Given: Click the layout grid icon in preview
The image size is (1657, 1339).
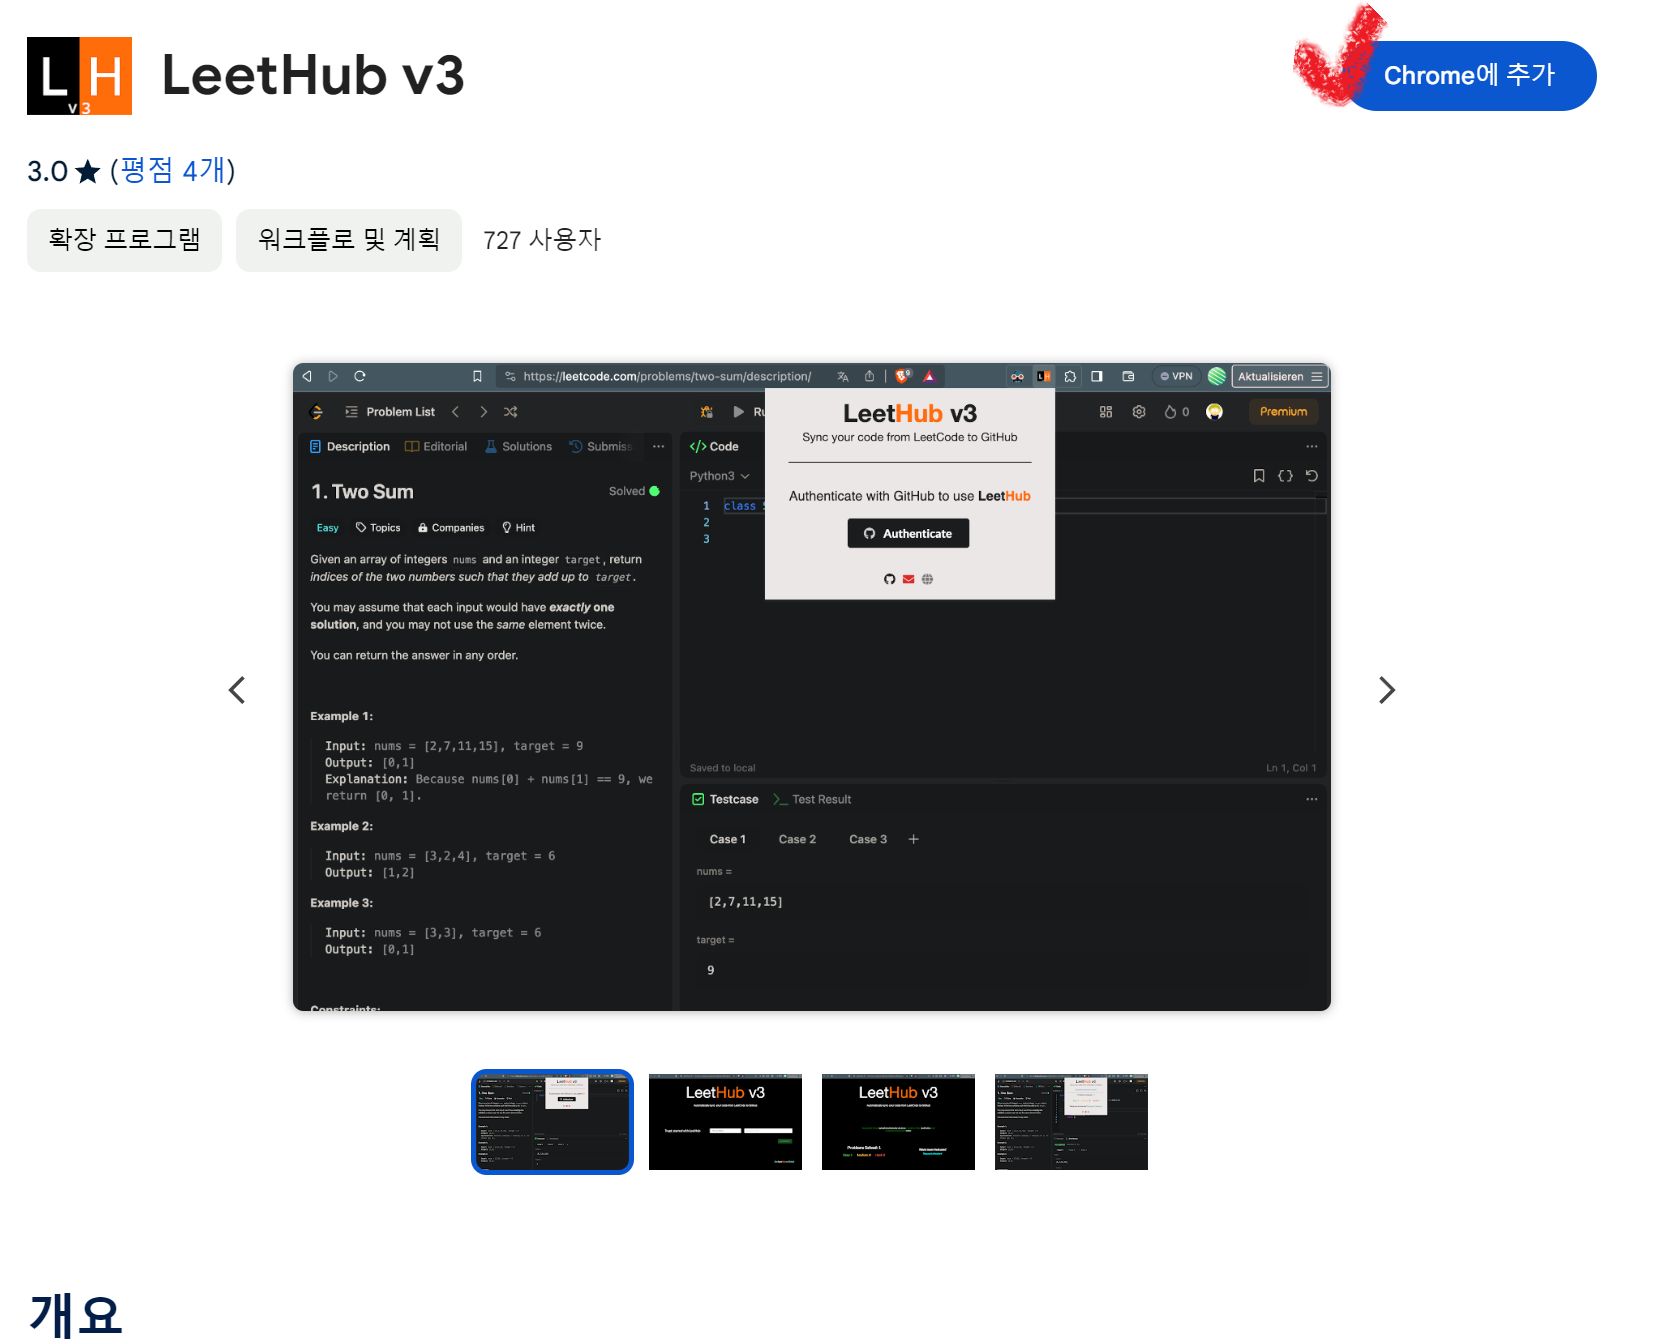Looking at the screenshot, I should [1106, 412].
